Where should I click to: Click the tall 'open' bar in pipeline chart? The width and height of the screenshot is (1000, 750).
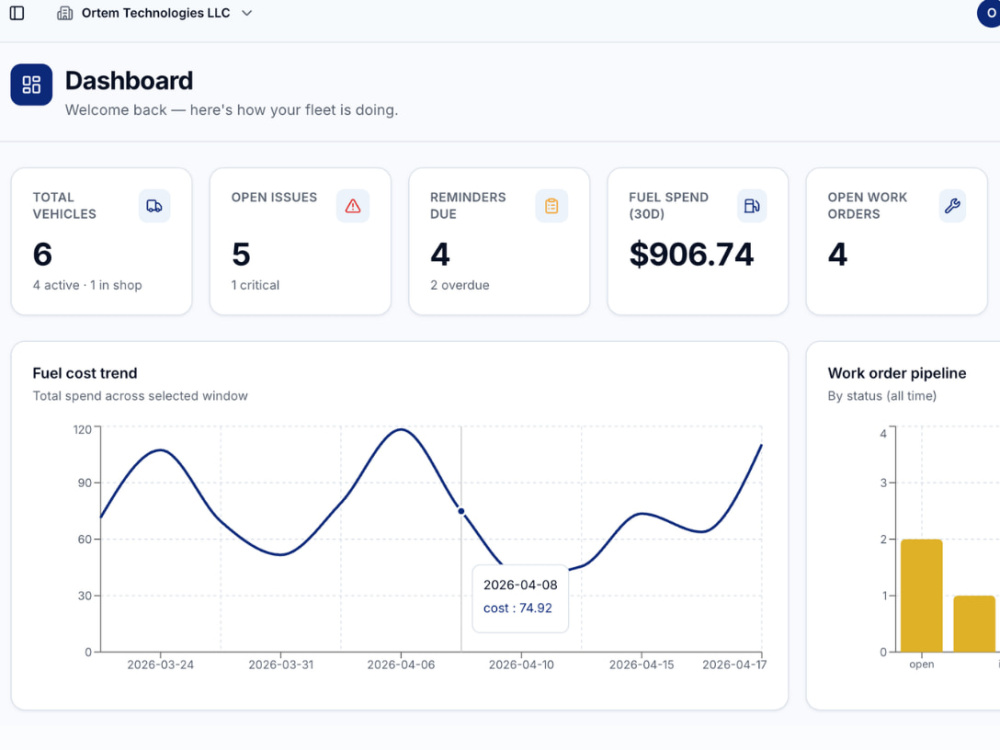[922, 596]
